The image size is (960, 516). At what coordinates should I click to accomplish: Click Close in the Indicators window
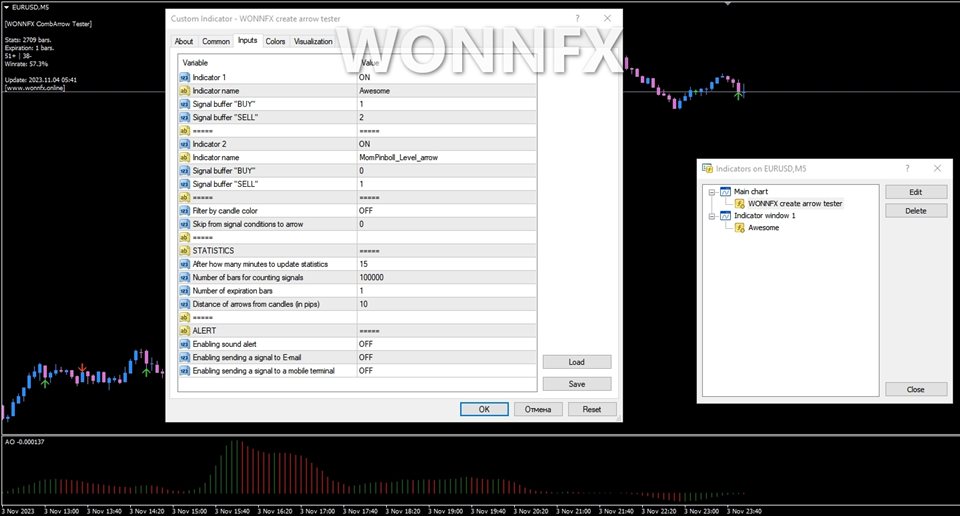click(916, 389)
